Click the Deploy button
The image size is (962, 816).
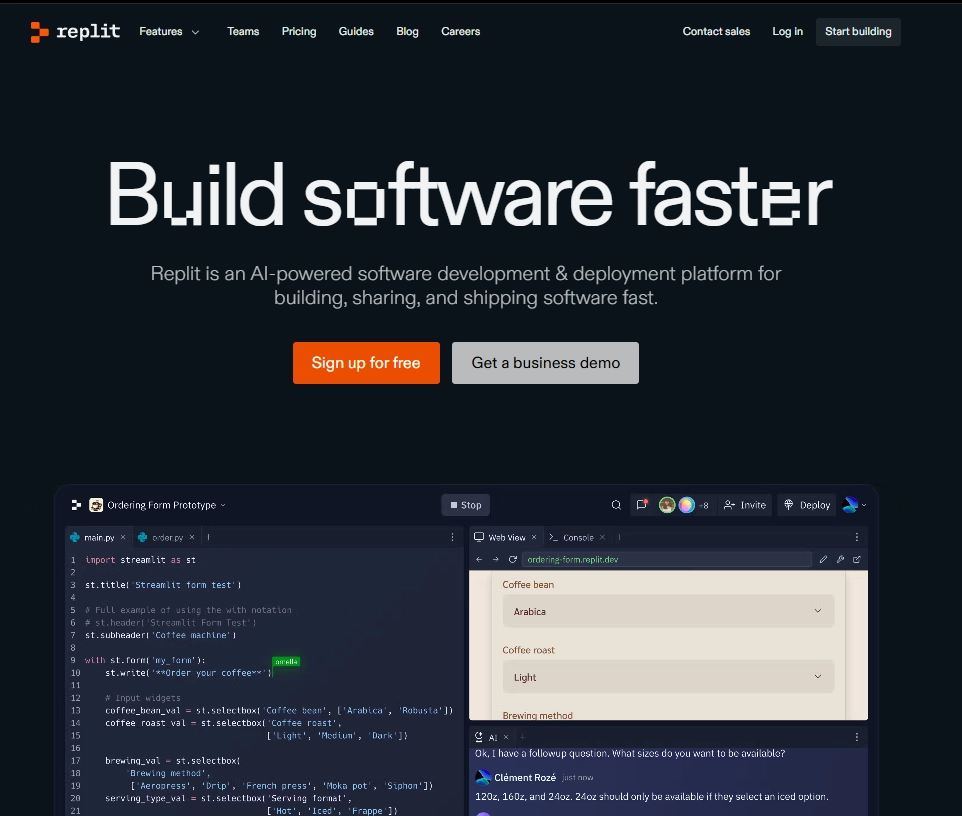pyautogui.click(x=807, y=505)
